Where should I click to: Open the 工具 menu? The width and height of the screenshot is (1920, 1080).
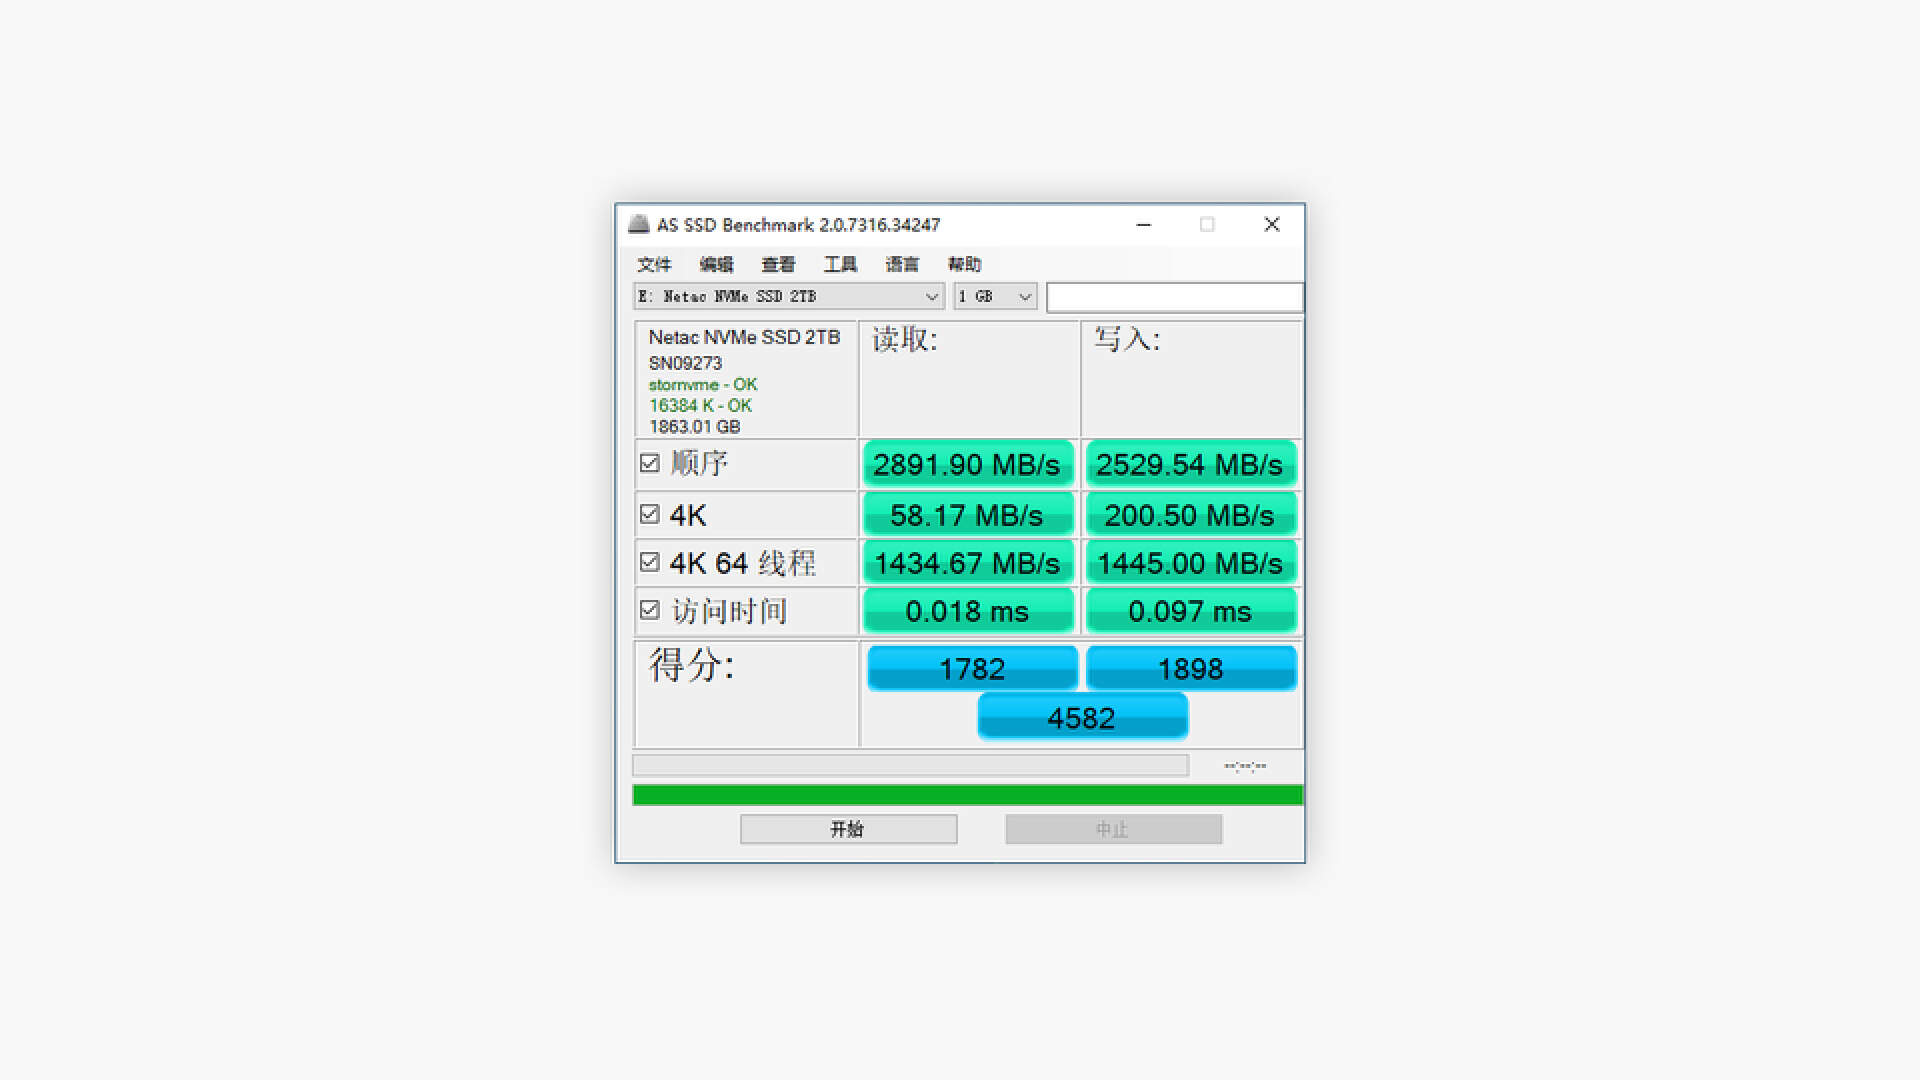point(840,264)
